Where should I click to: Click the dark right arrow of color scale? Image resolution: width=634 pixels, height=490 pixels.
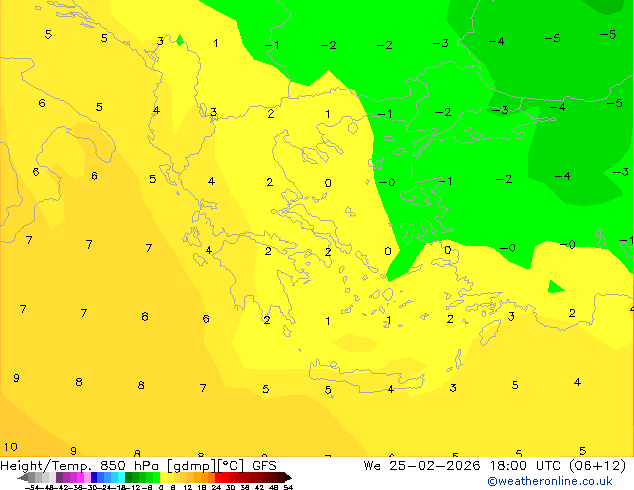point(288,477)
